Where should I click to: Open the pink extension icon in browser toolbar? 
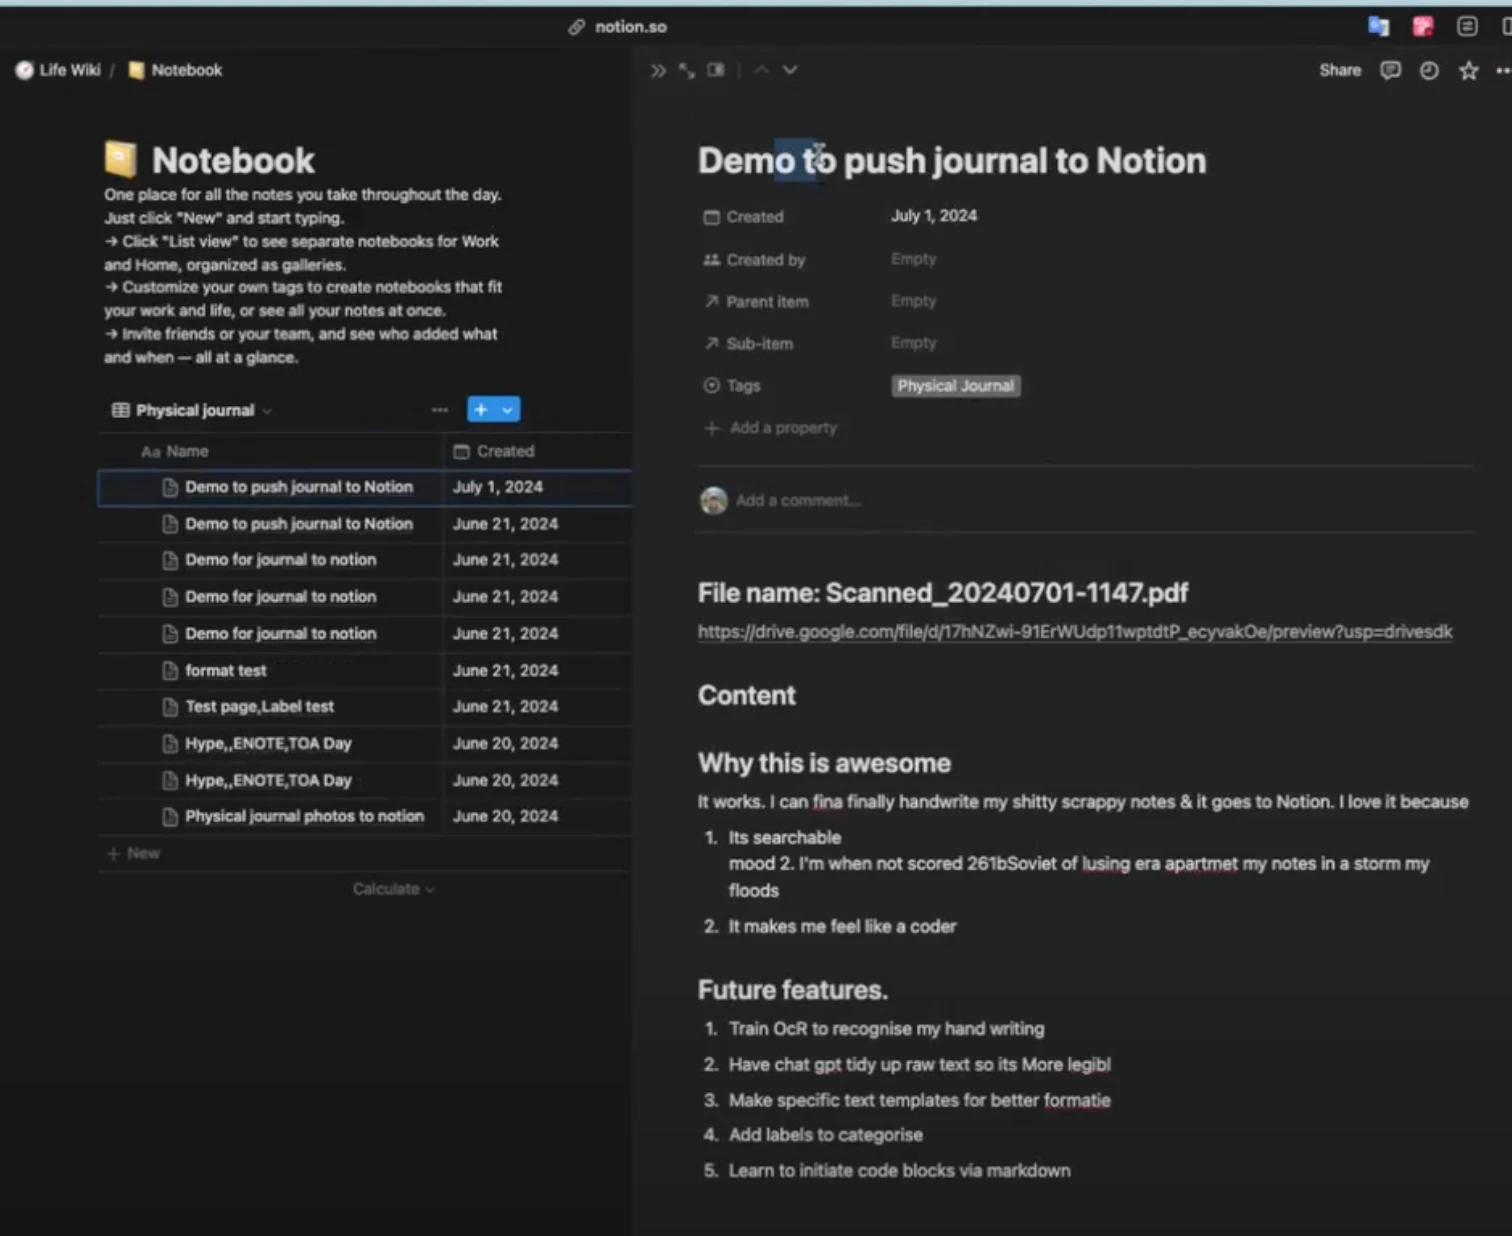(x=1423, y=26)
